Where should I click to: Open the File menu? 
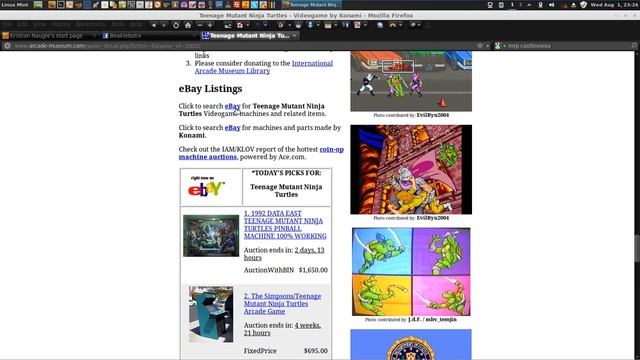(x=7, y=25)
